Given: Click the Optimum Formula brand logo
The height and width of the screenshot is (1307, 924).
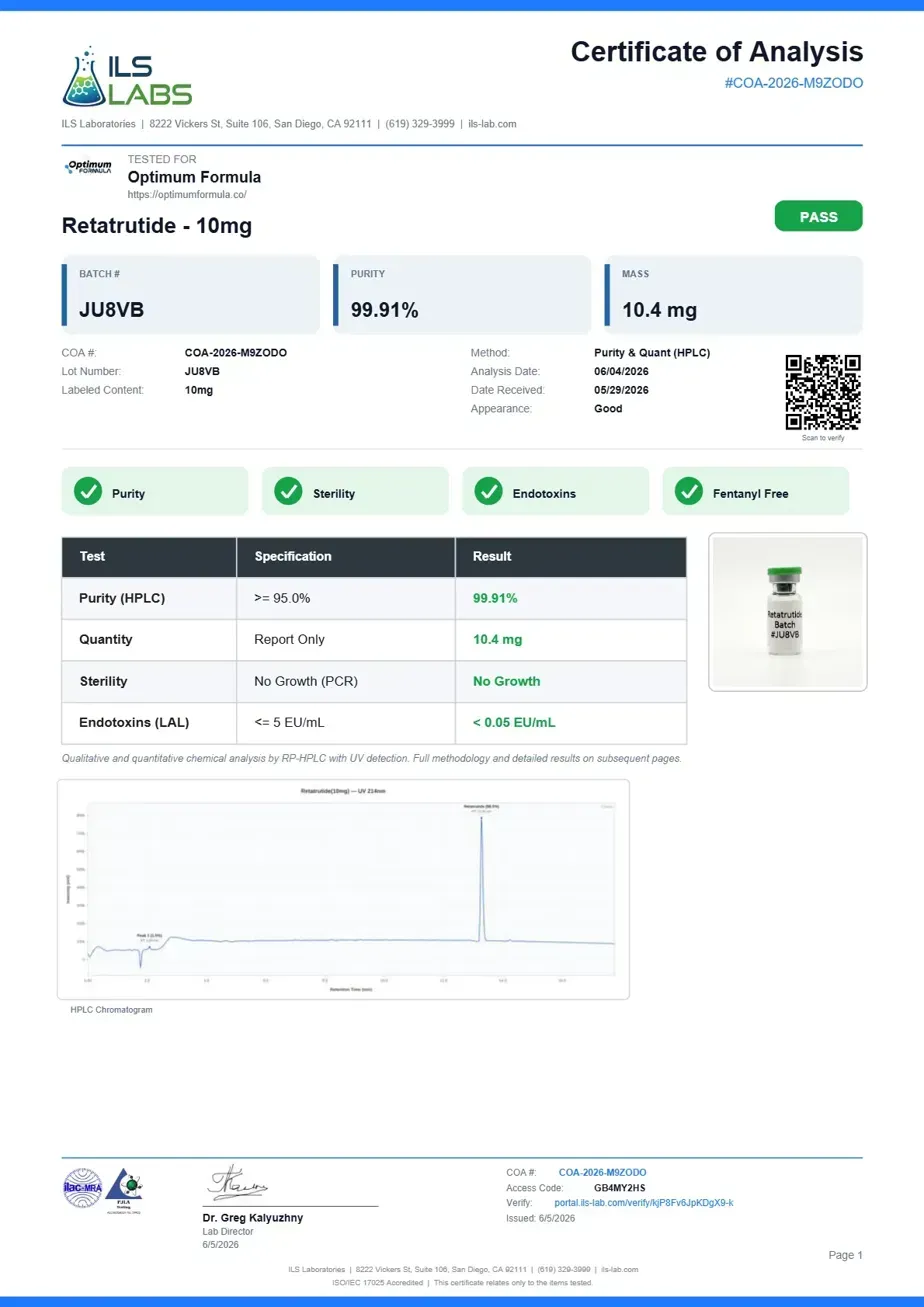Looking at the screenshot, I should (88, 168).
